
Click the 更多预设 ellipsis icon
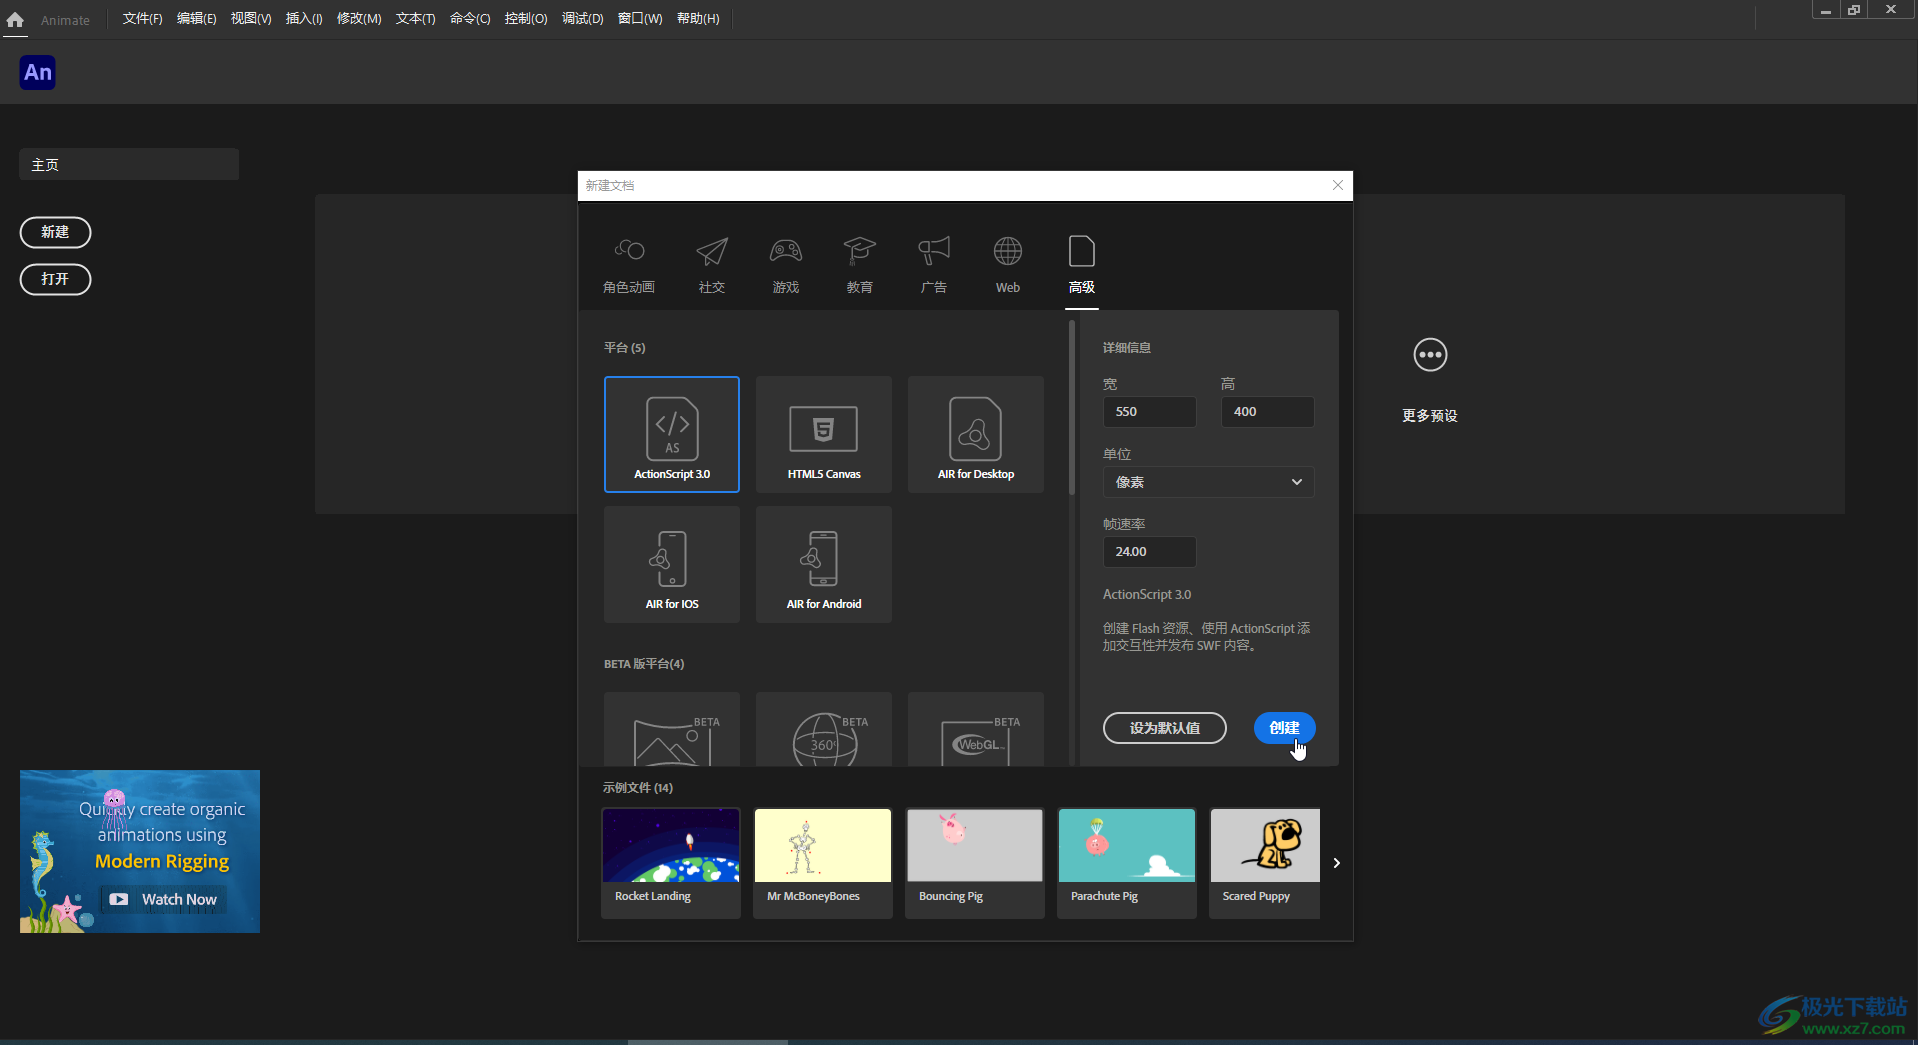1430,355
